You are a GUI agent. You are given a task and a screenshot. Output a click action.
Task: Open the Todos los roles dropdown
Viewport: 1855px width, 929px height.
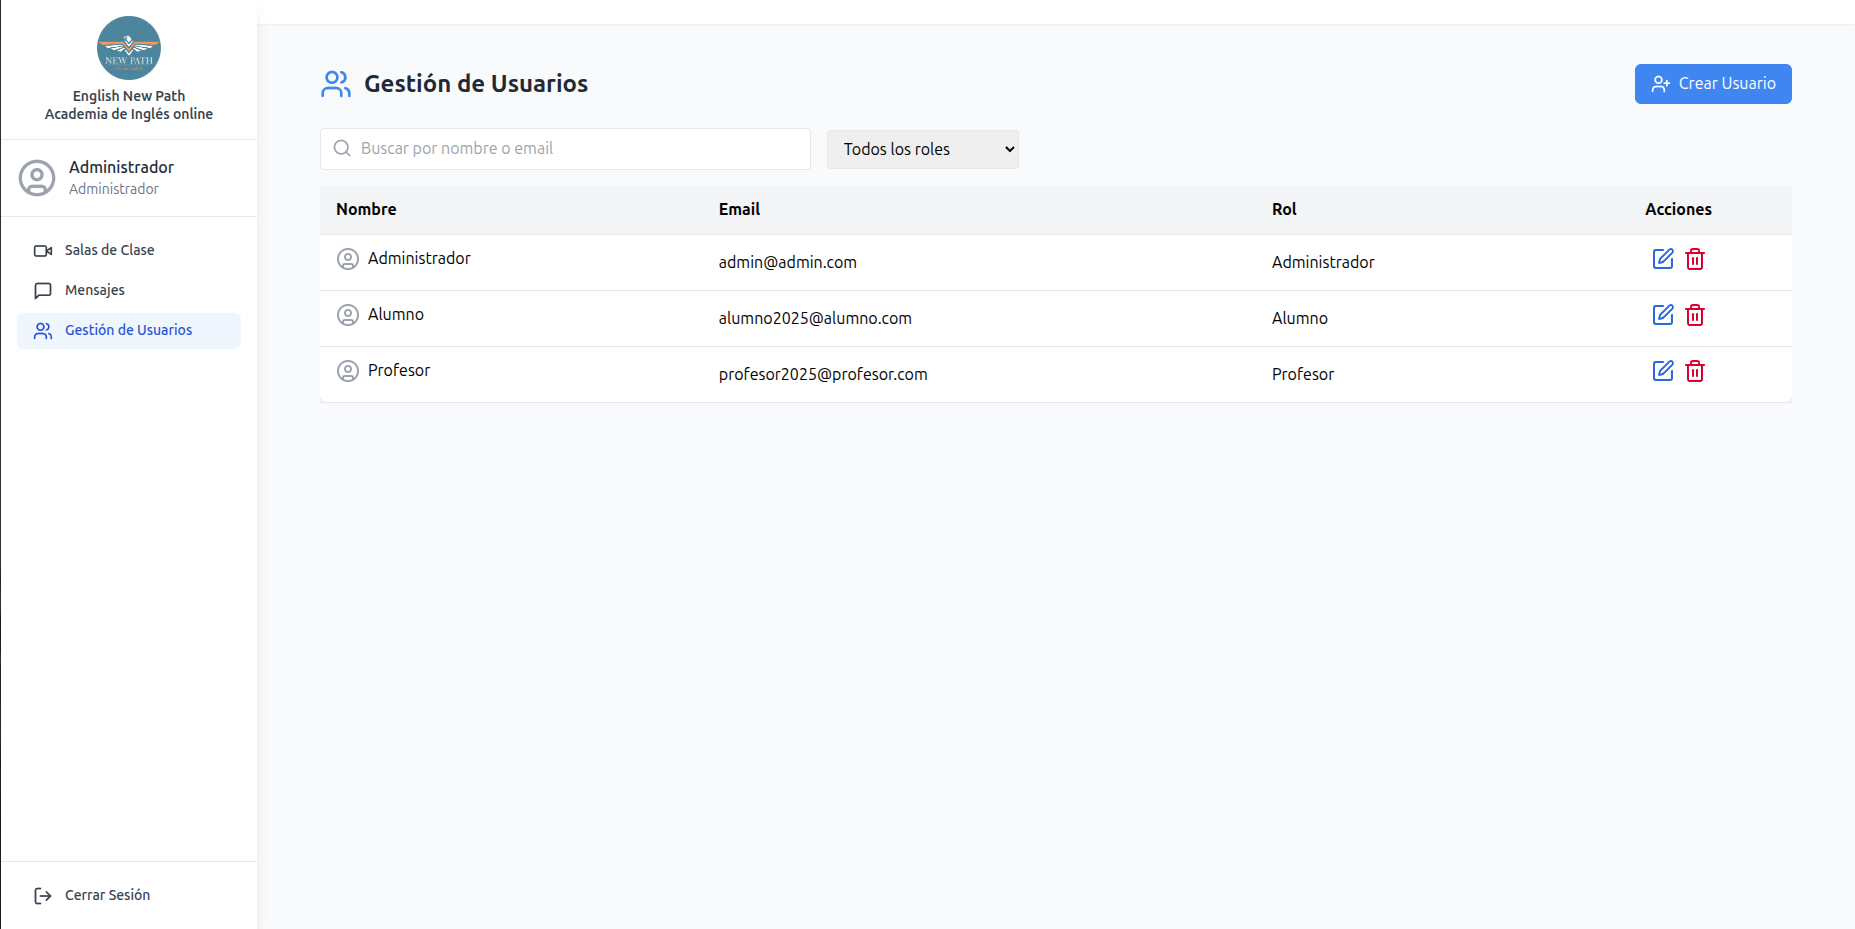(922, 149)
